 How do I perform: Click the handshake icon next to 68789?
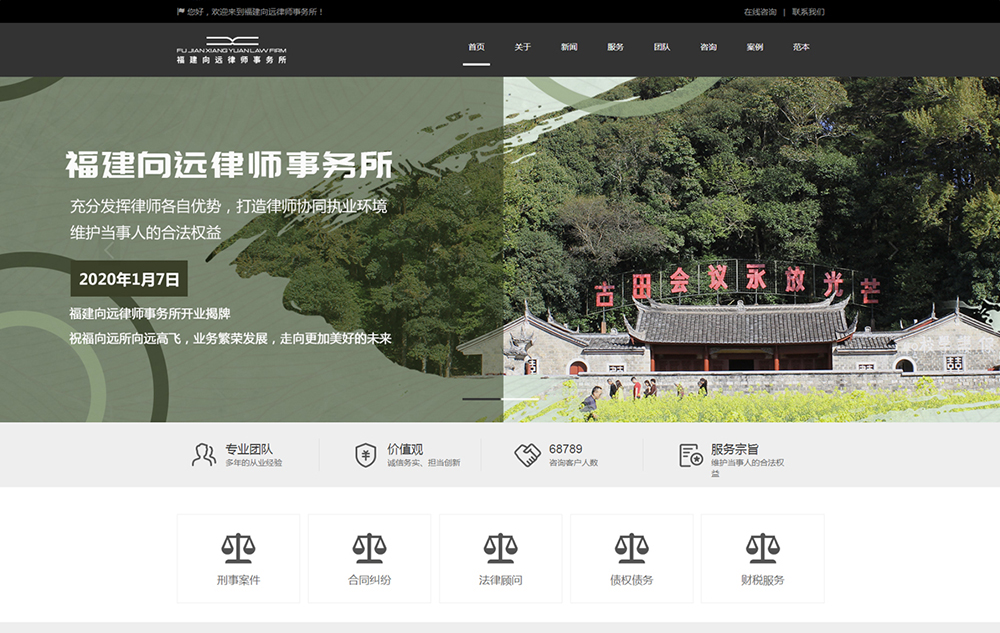(527, 455)
